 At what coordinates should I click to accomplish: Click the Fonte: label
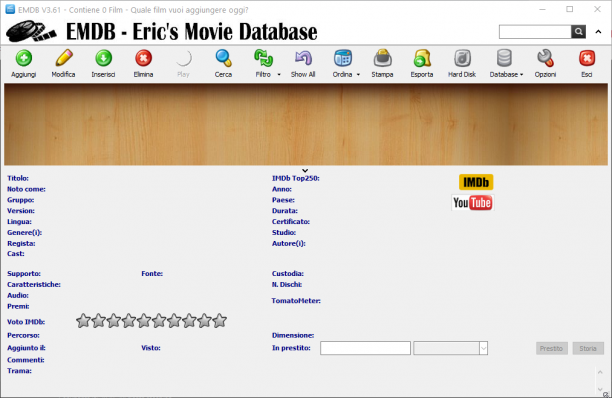[152, 274]
